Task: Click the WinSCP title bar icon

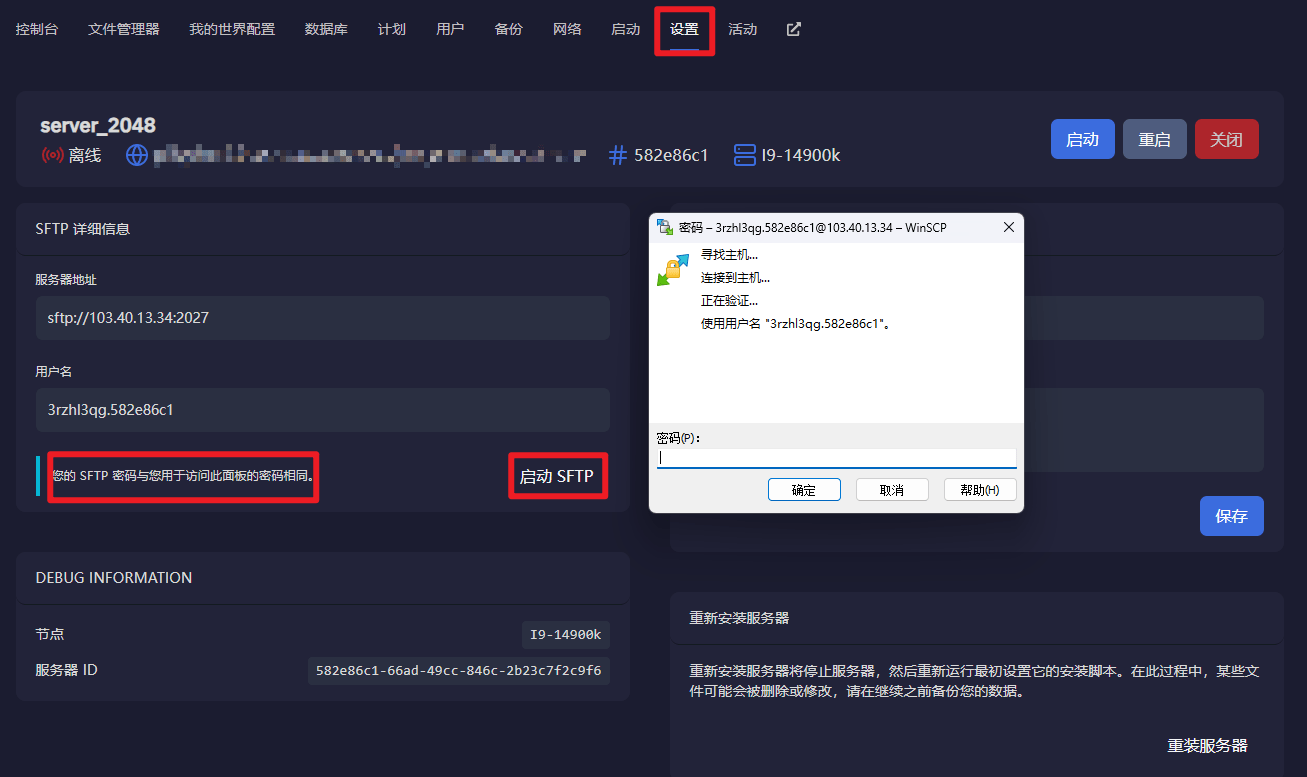Action: (x=665, y=227)
